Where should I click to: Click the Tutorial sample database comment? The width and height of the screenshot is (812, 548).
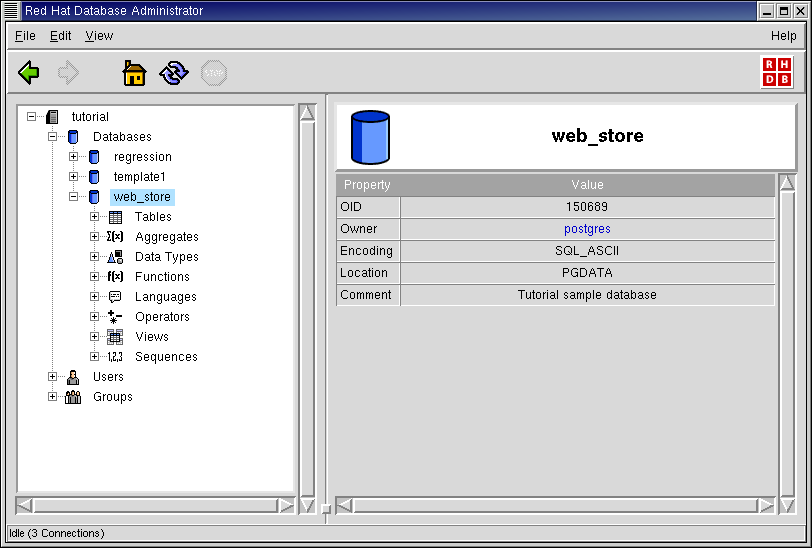(587, 295)
